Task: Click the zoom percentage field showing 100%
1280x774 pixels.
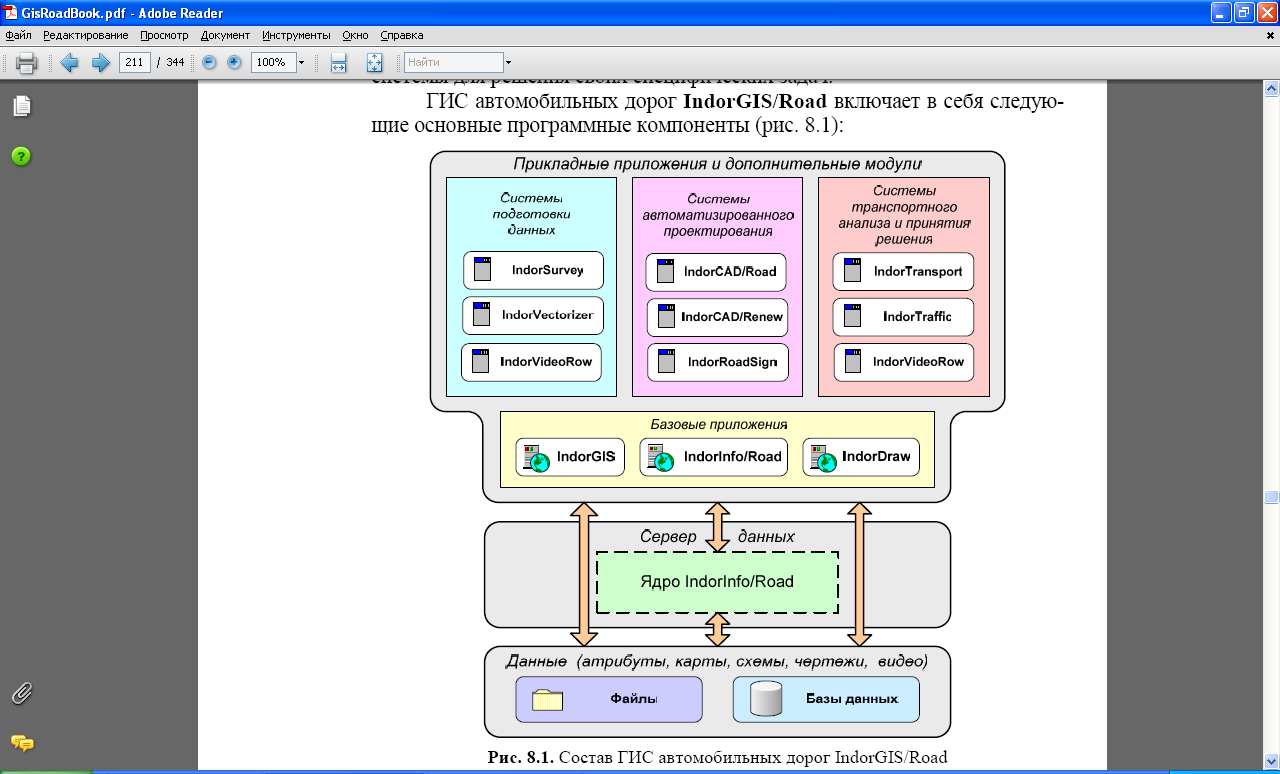Action: (272, 62)
